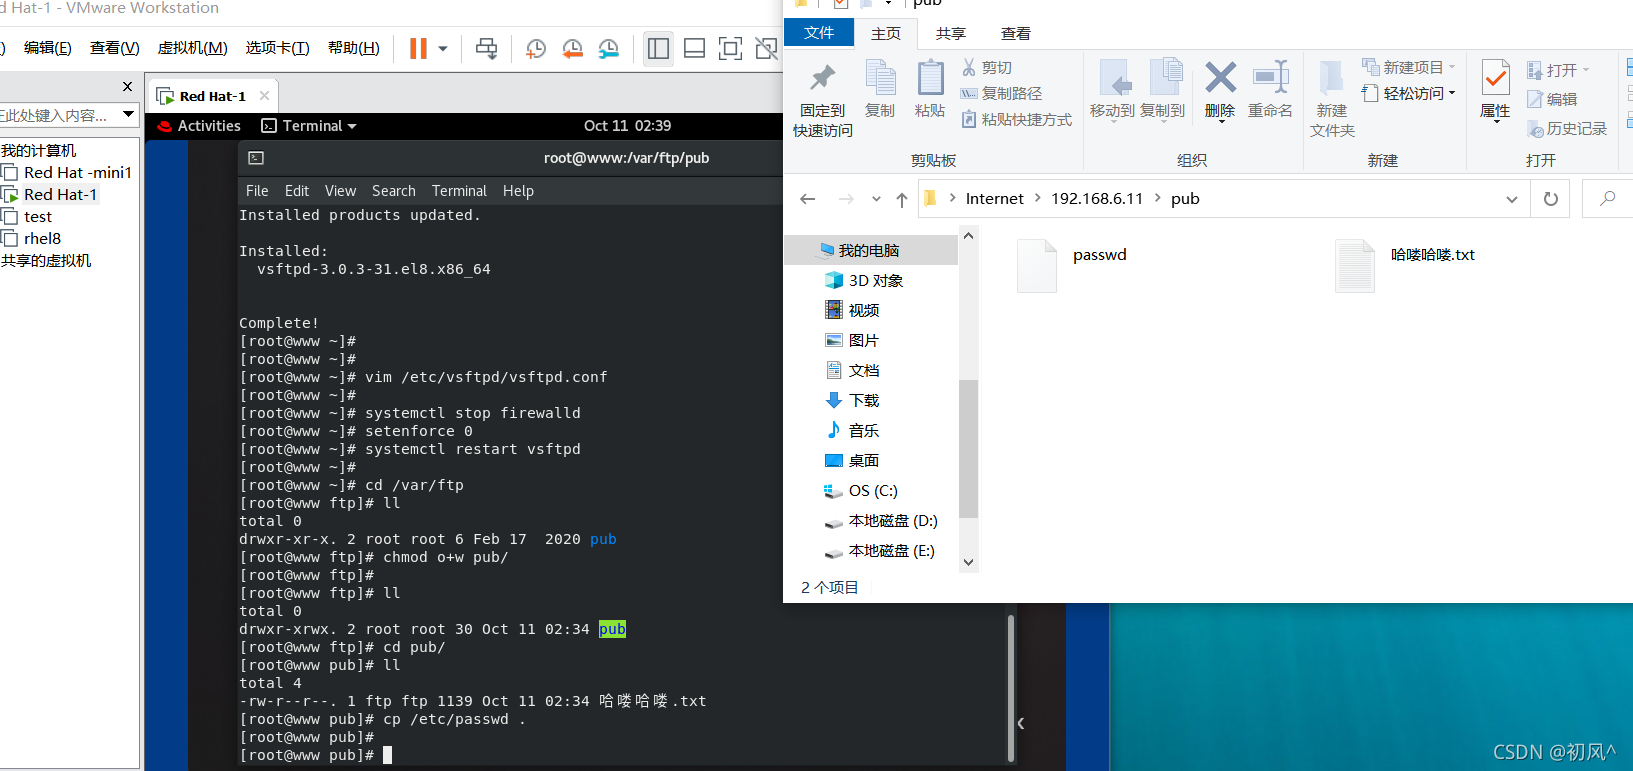Click the Oct 11 02:39 clock in GNOME bar
Viewport: 1633px width, 771px height.
(628, 126)
